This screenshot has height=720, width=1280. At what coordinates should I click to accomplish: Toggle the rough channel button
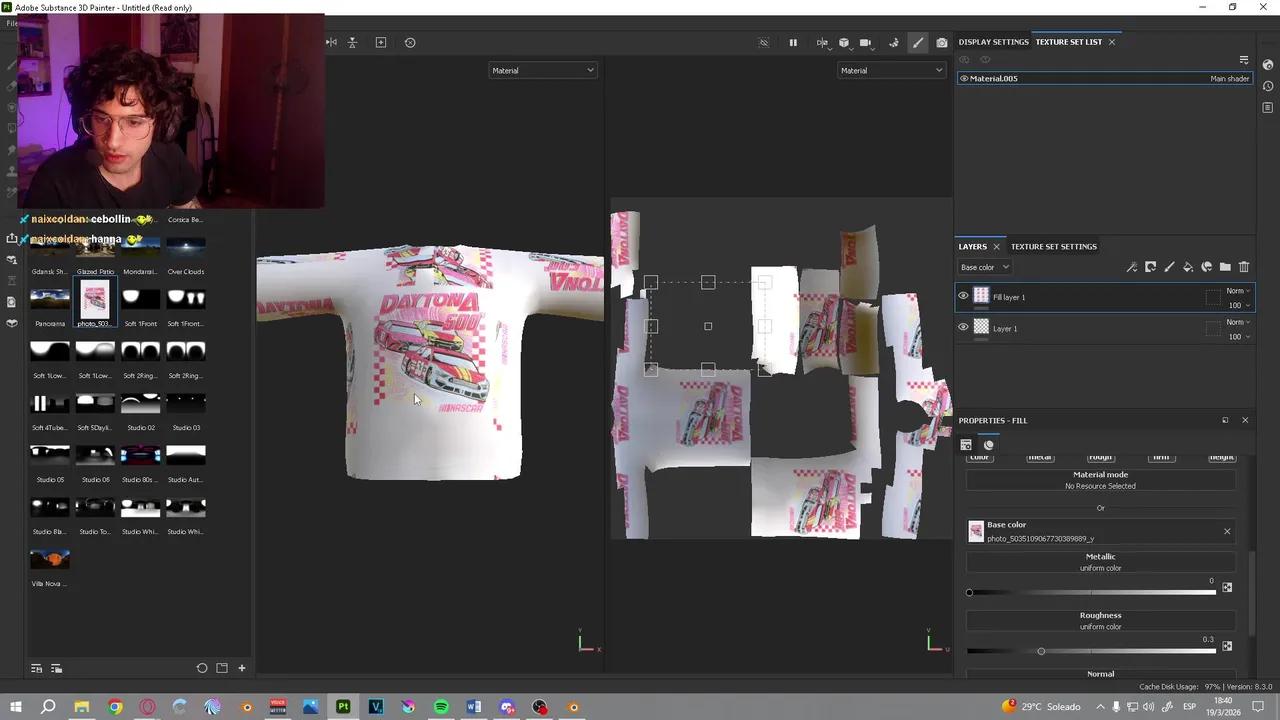1100,457
